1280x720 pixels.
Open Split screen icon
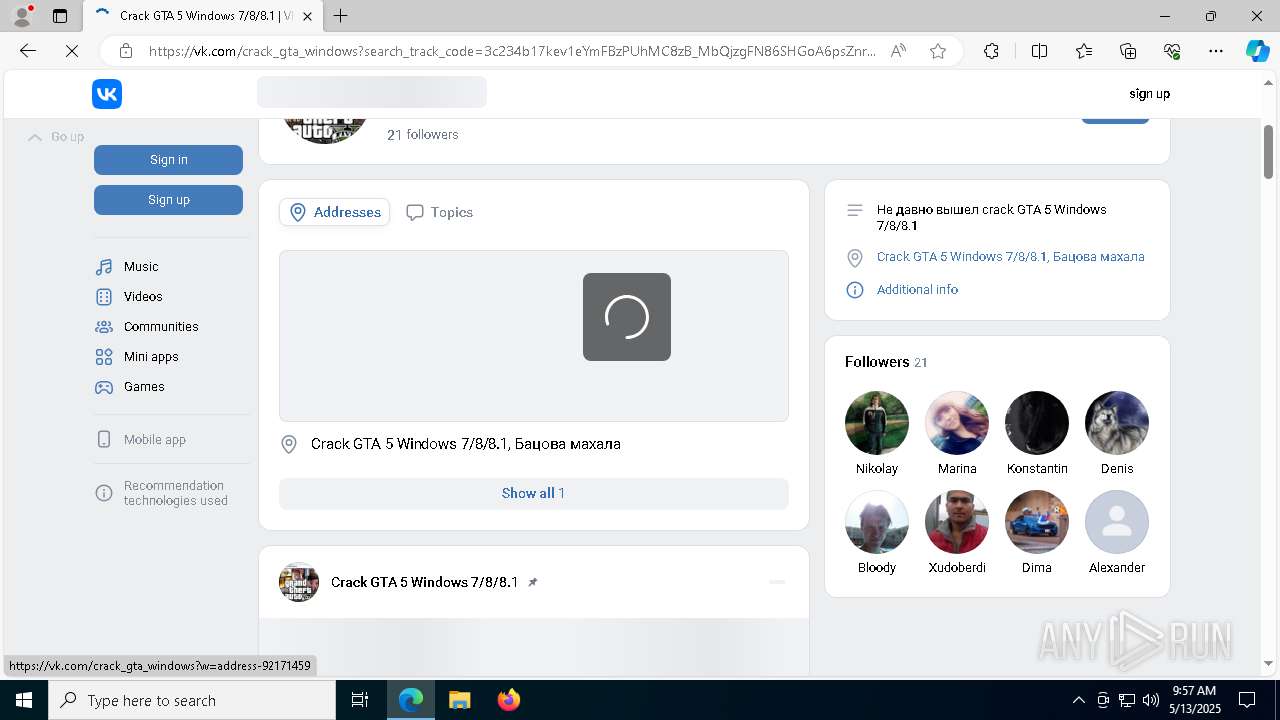(1039, 51)
